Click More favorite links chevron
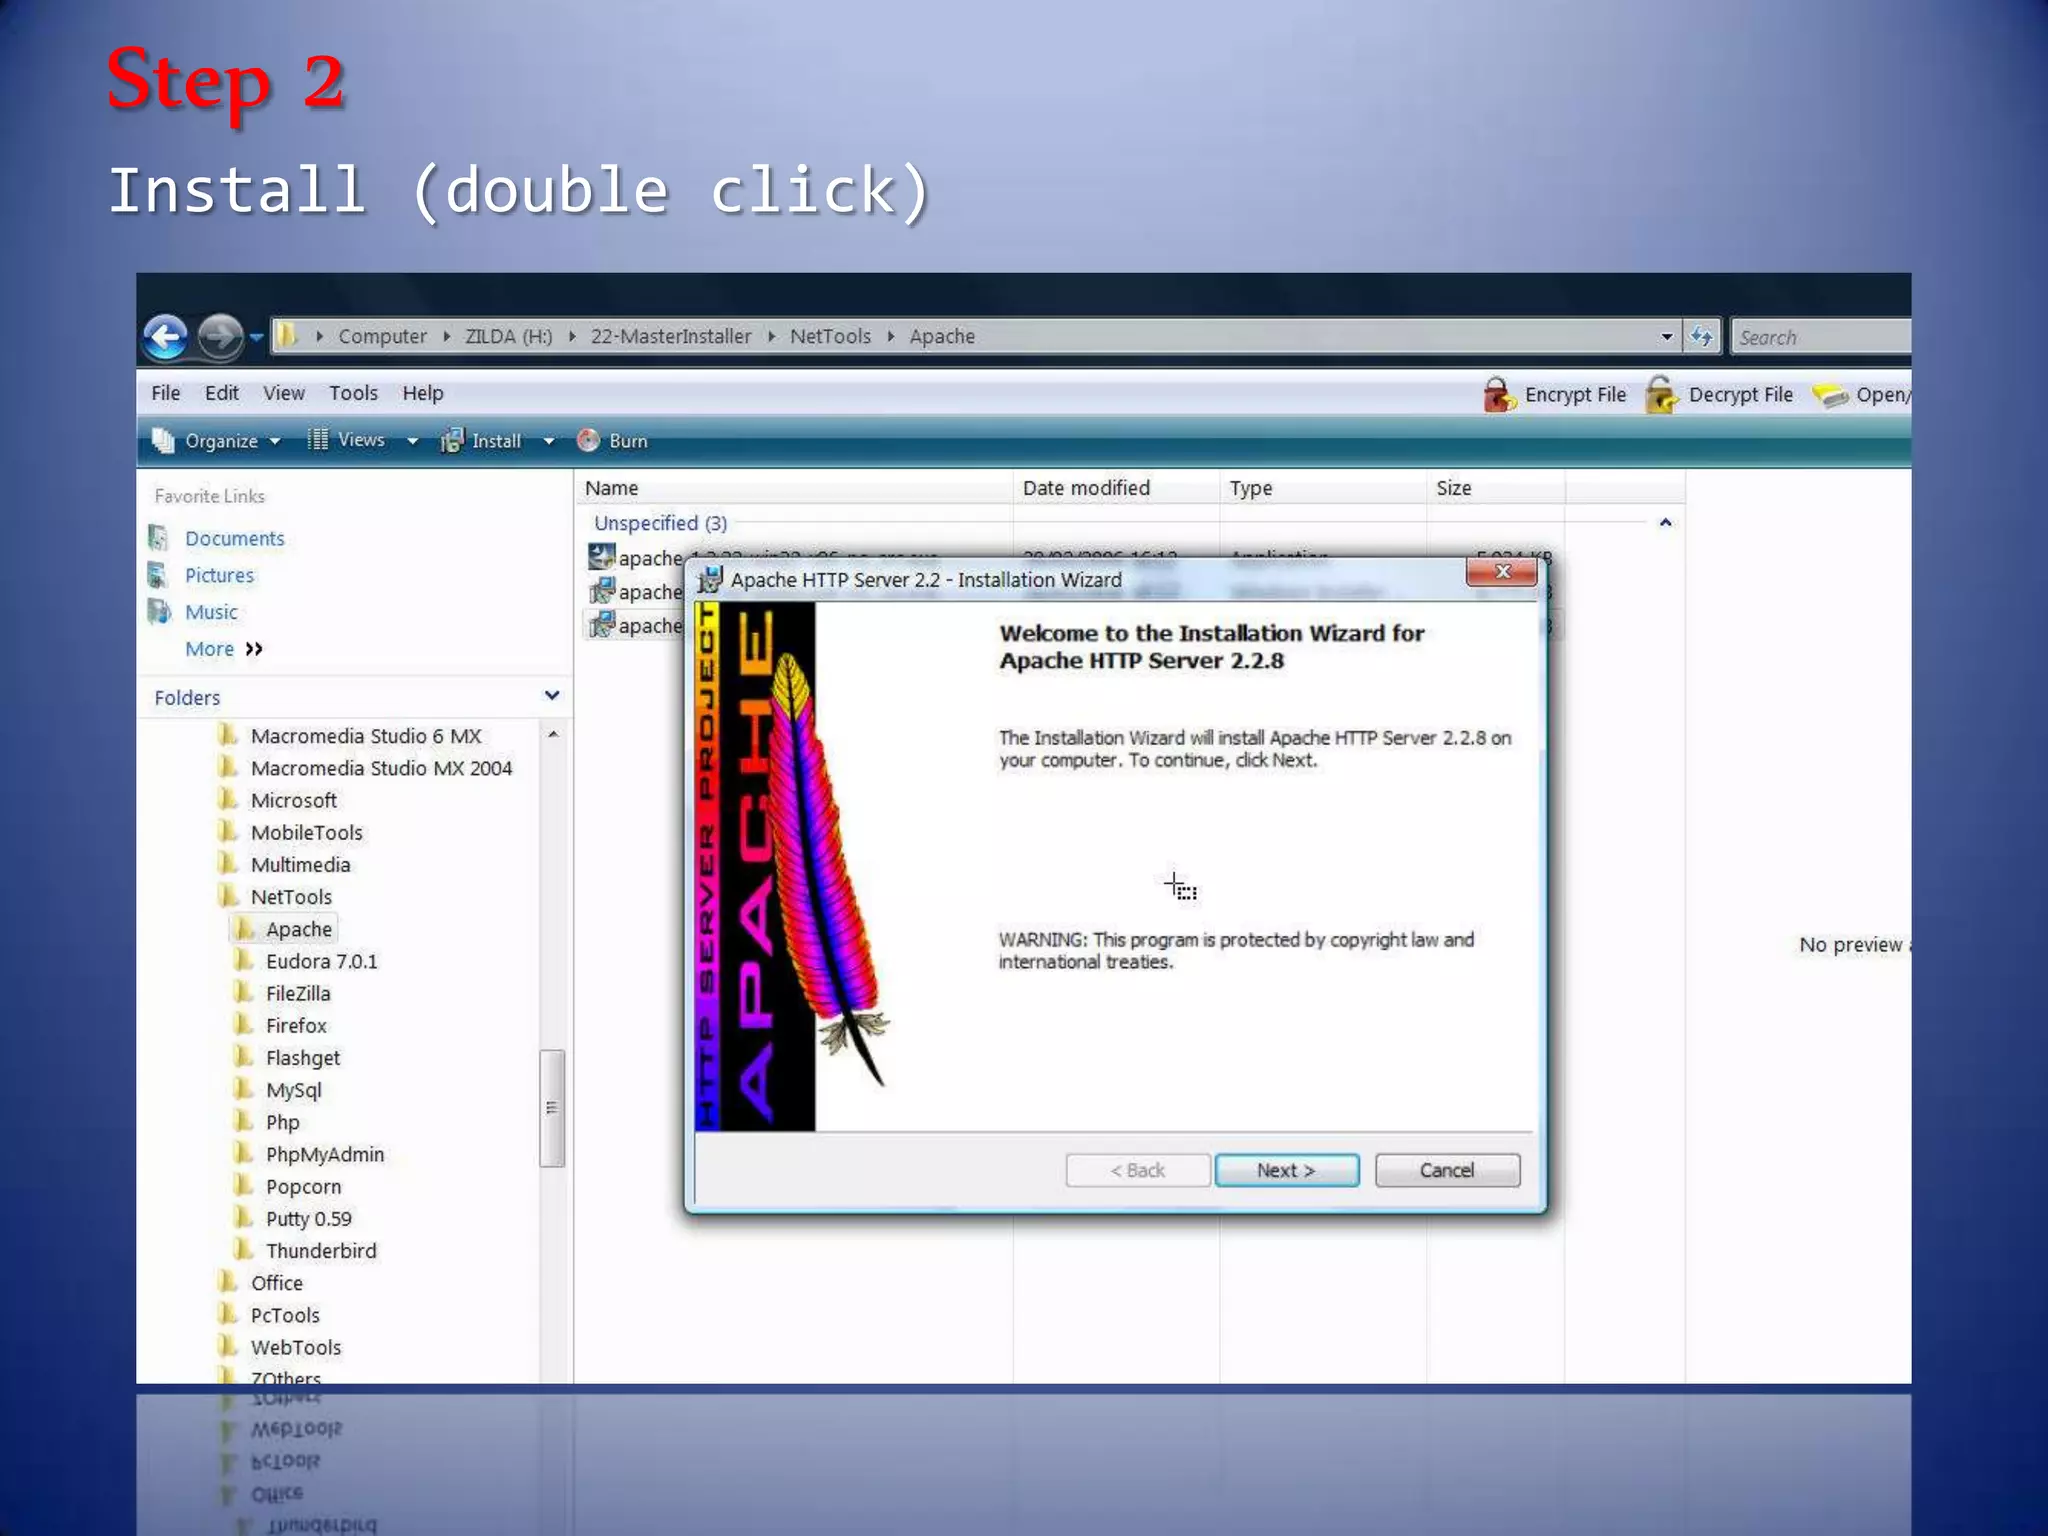This screenshot has width=2048, height=1536. pyautogui.click(x=254, y=649)
